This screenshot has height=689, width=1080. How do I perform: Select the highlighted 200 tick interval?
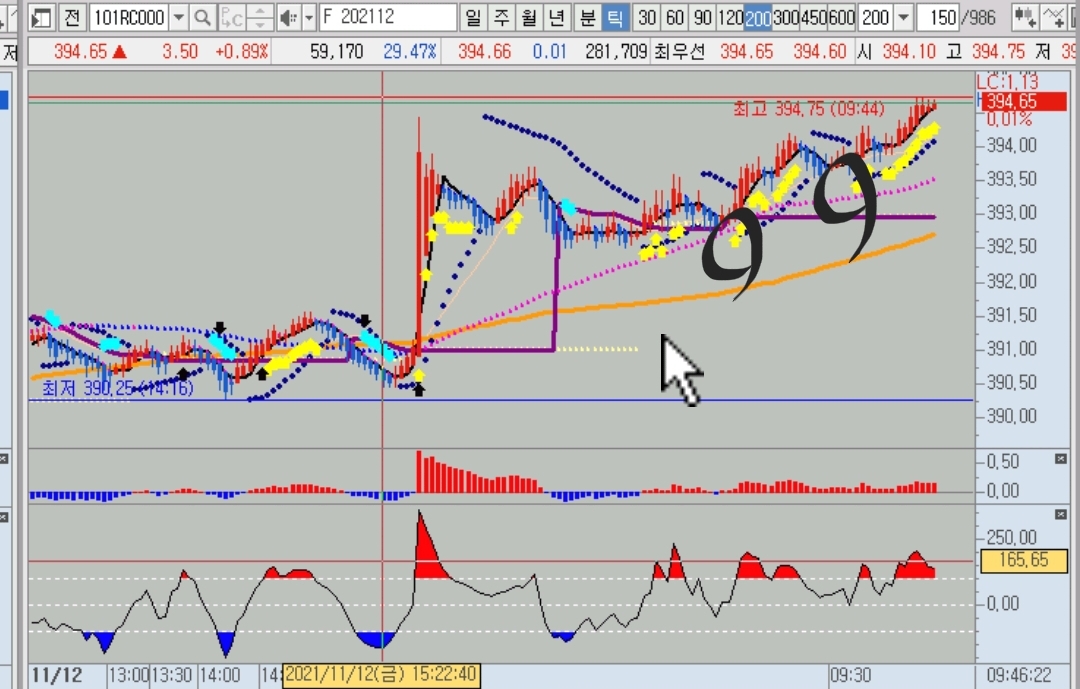758,17
